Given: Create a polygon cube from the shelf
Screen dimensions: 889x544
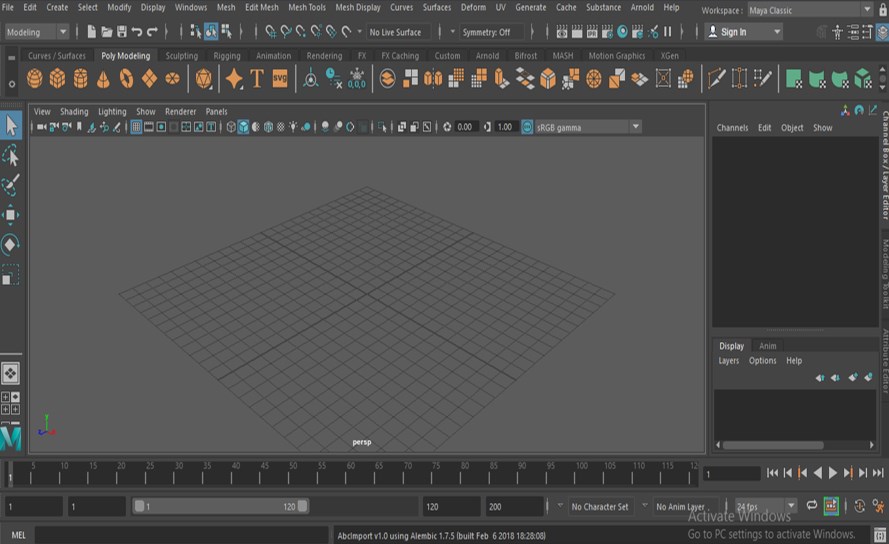Looking at the screenshot, I should (58, 79).
